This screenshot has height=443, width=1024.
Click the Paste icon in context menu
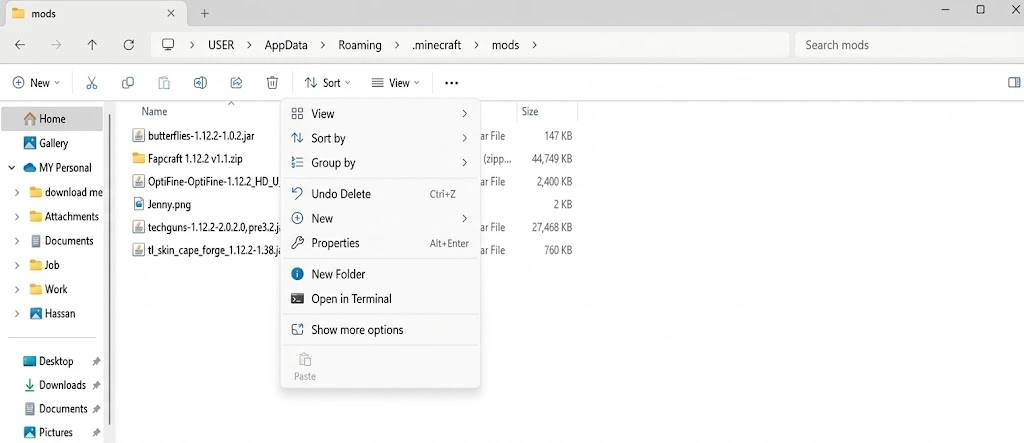[x=305, y=366]
